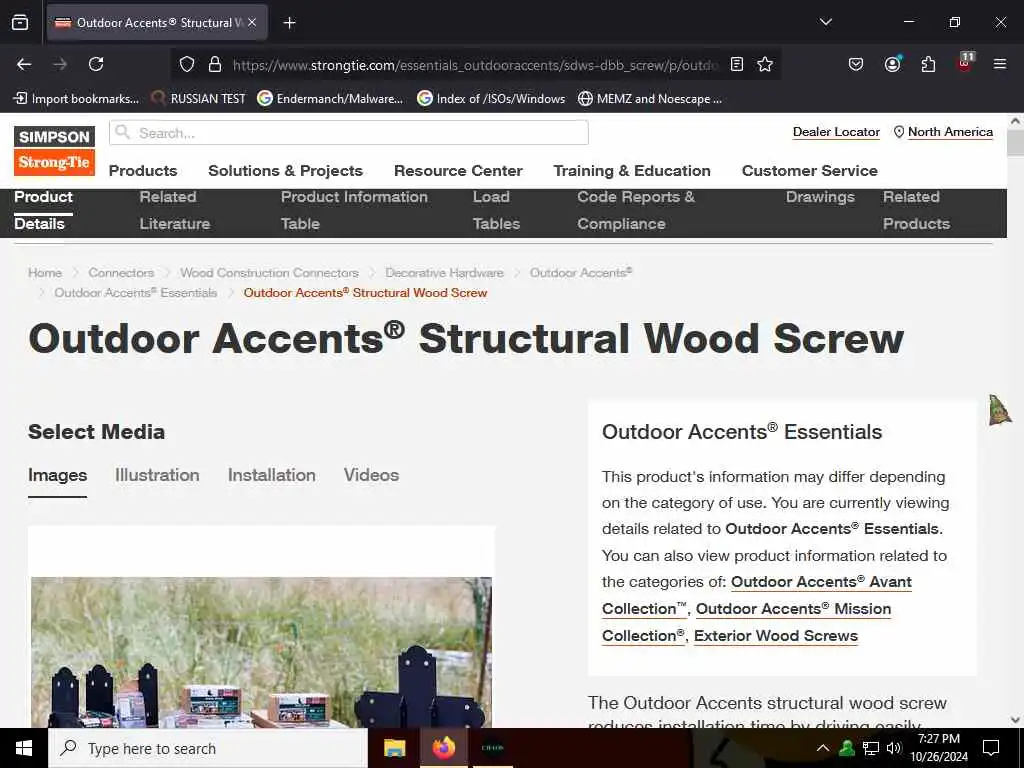Open the Solutions & Projects menu
The width and height of the screenshot is (1024, 768).
(285, 170)
